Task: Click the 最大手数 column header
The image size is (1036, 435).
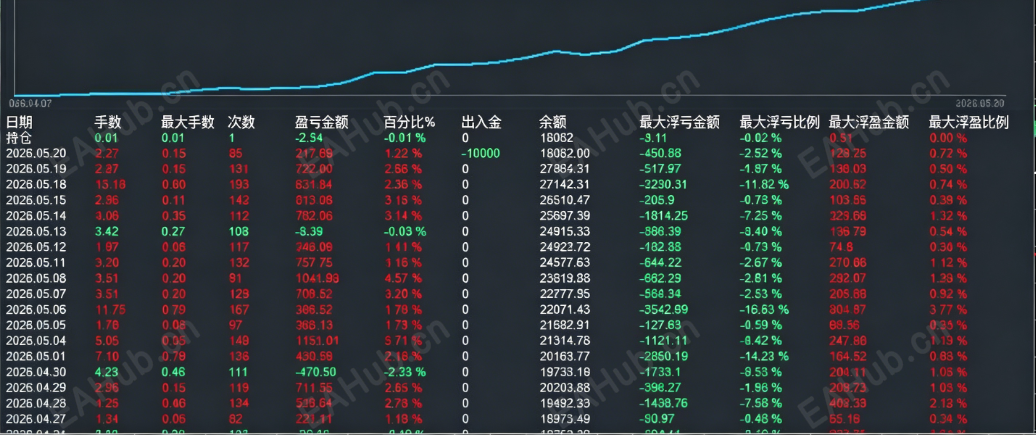Action: [x=188, y=122]
